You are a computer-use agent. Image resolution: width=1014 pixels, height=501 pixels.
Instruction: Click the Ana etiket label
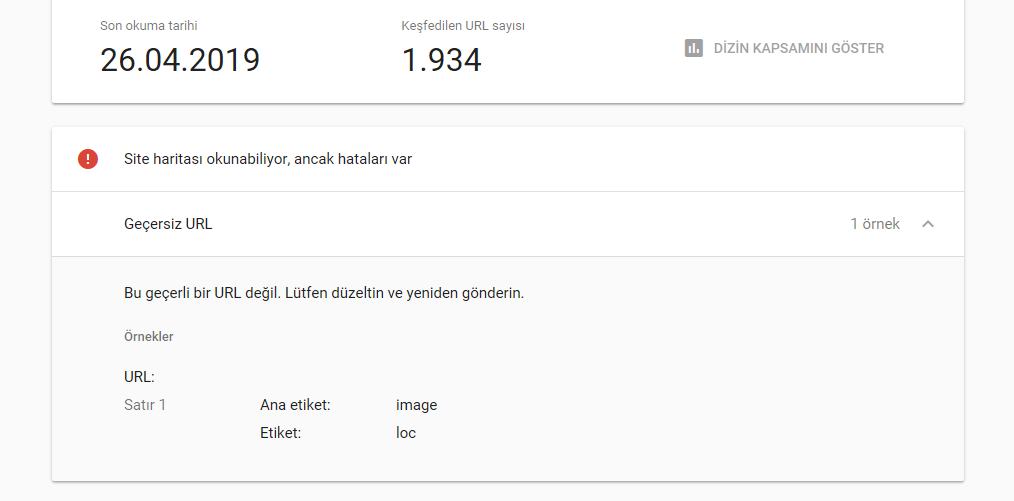296,405
